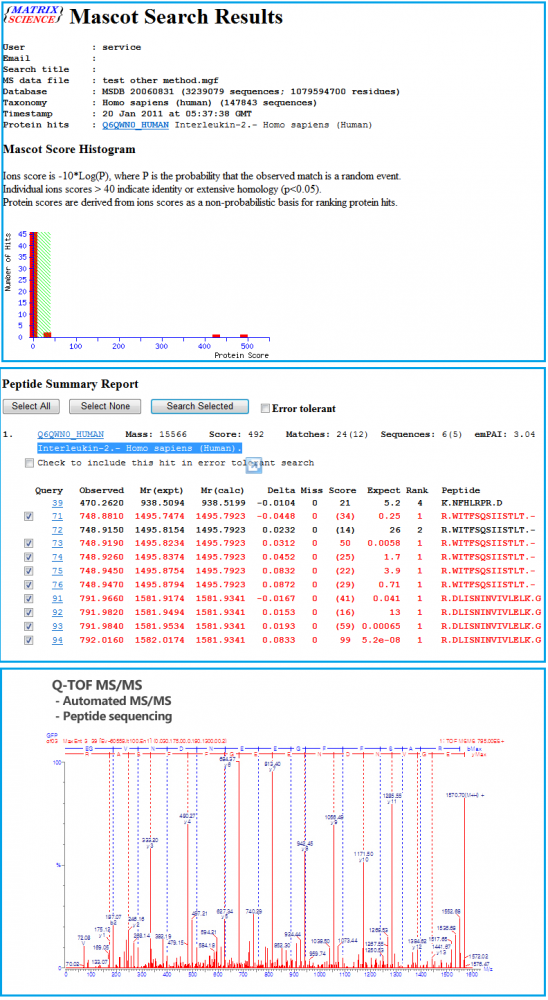This screenshot has height=1000, width=548.
Task: Toggle the checkbox for query 91
Action: pos(27,598)
